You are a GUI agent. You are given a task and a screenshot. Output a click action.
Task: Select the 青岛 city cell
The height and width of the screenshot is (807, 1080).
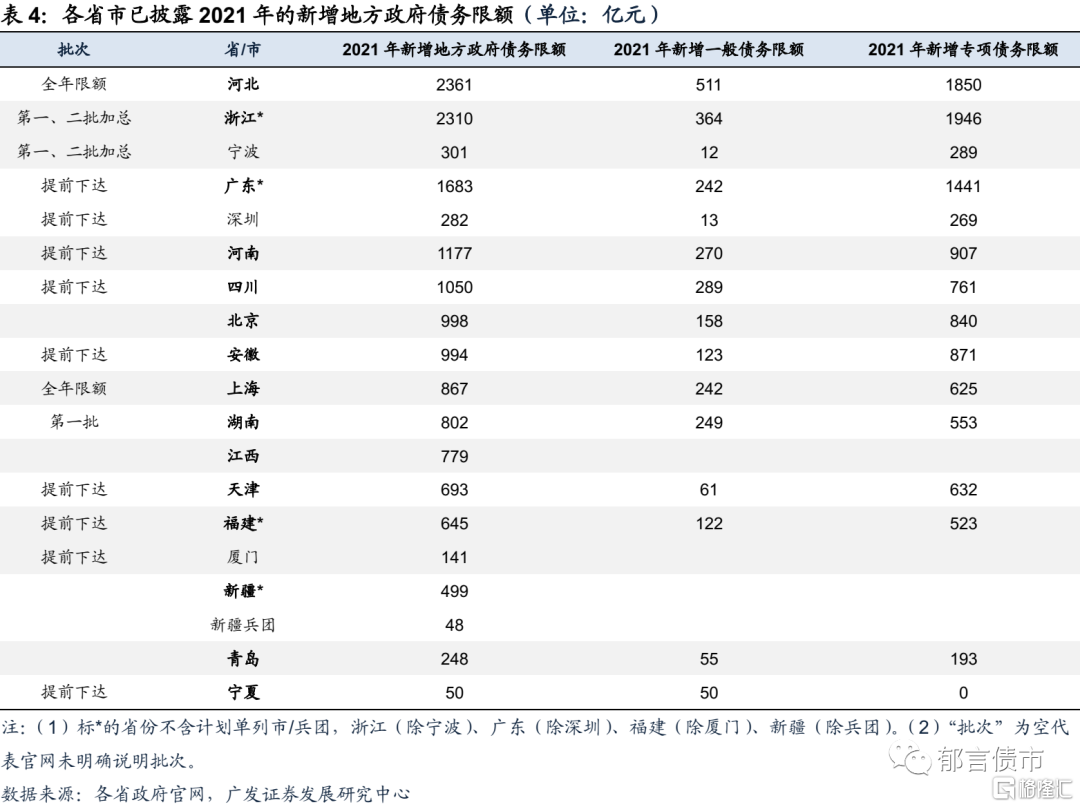pos(242,658)
